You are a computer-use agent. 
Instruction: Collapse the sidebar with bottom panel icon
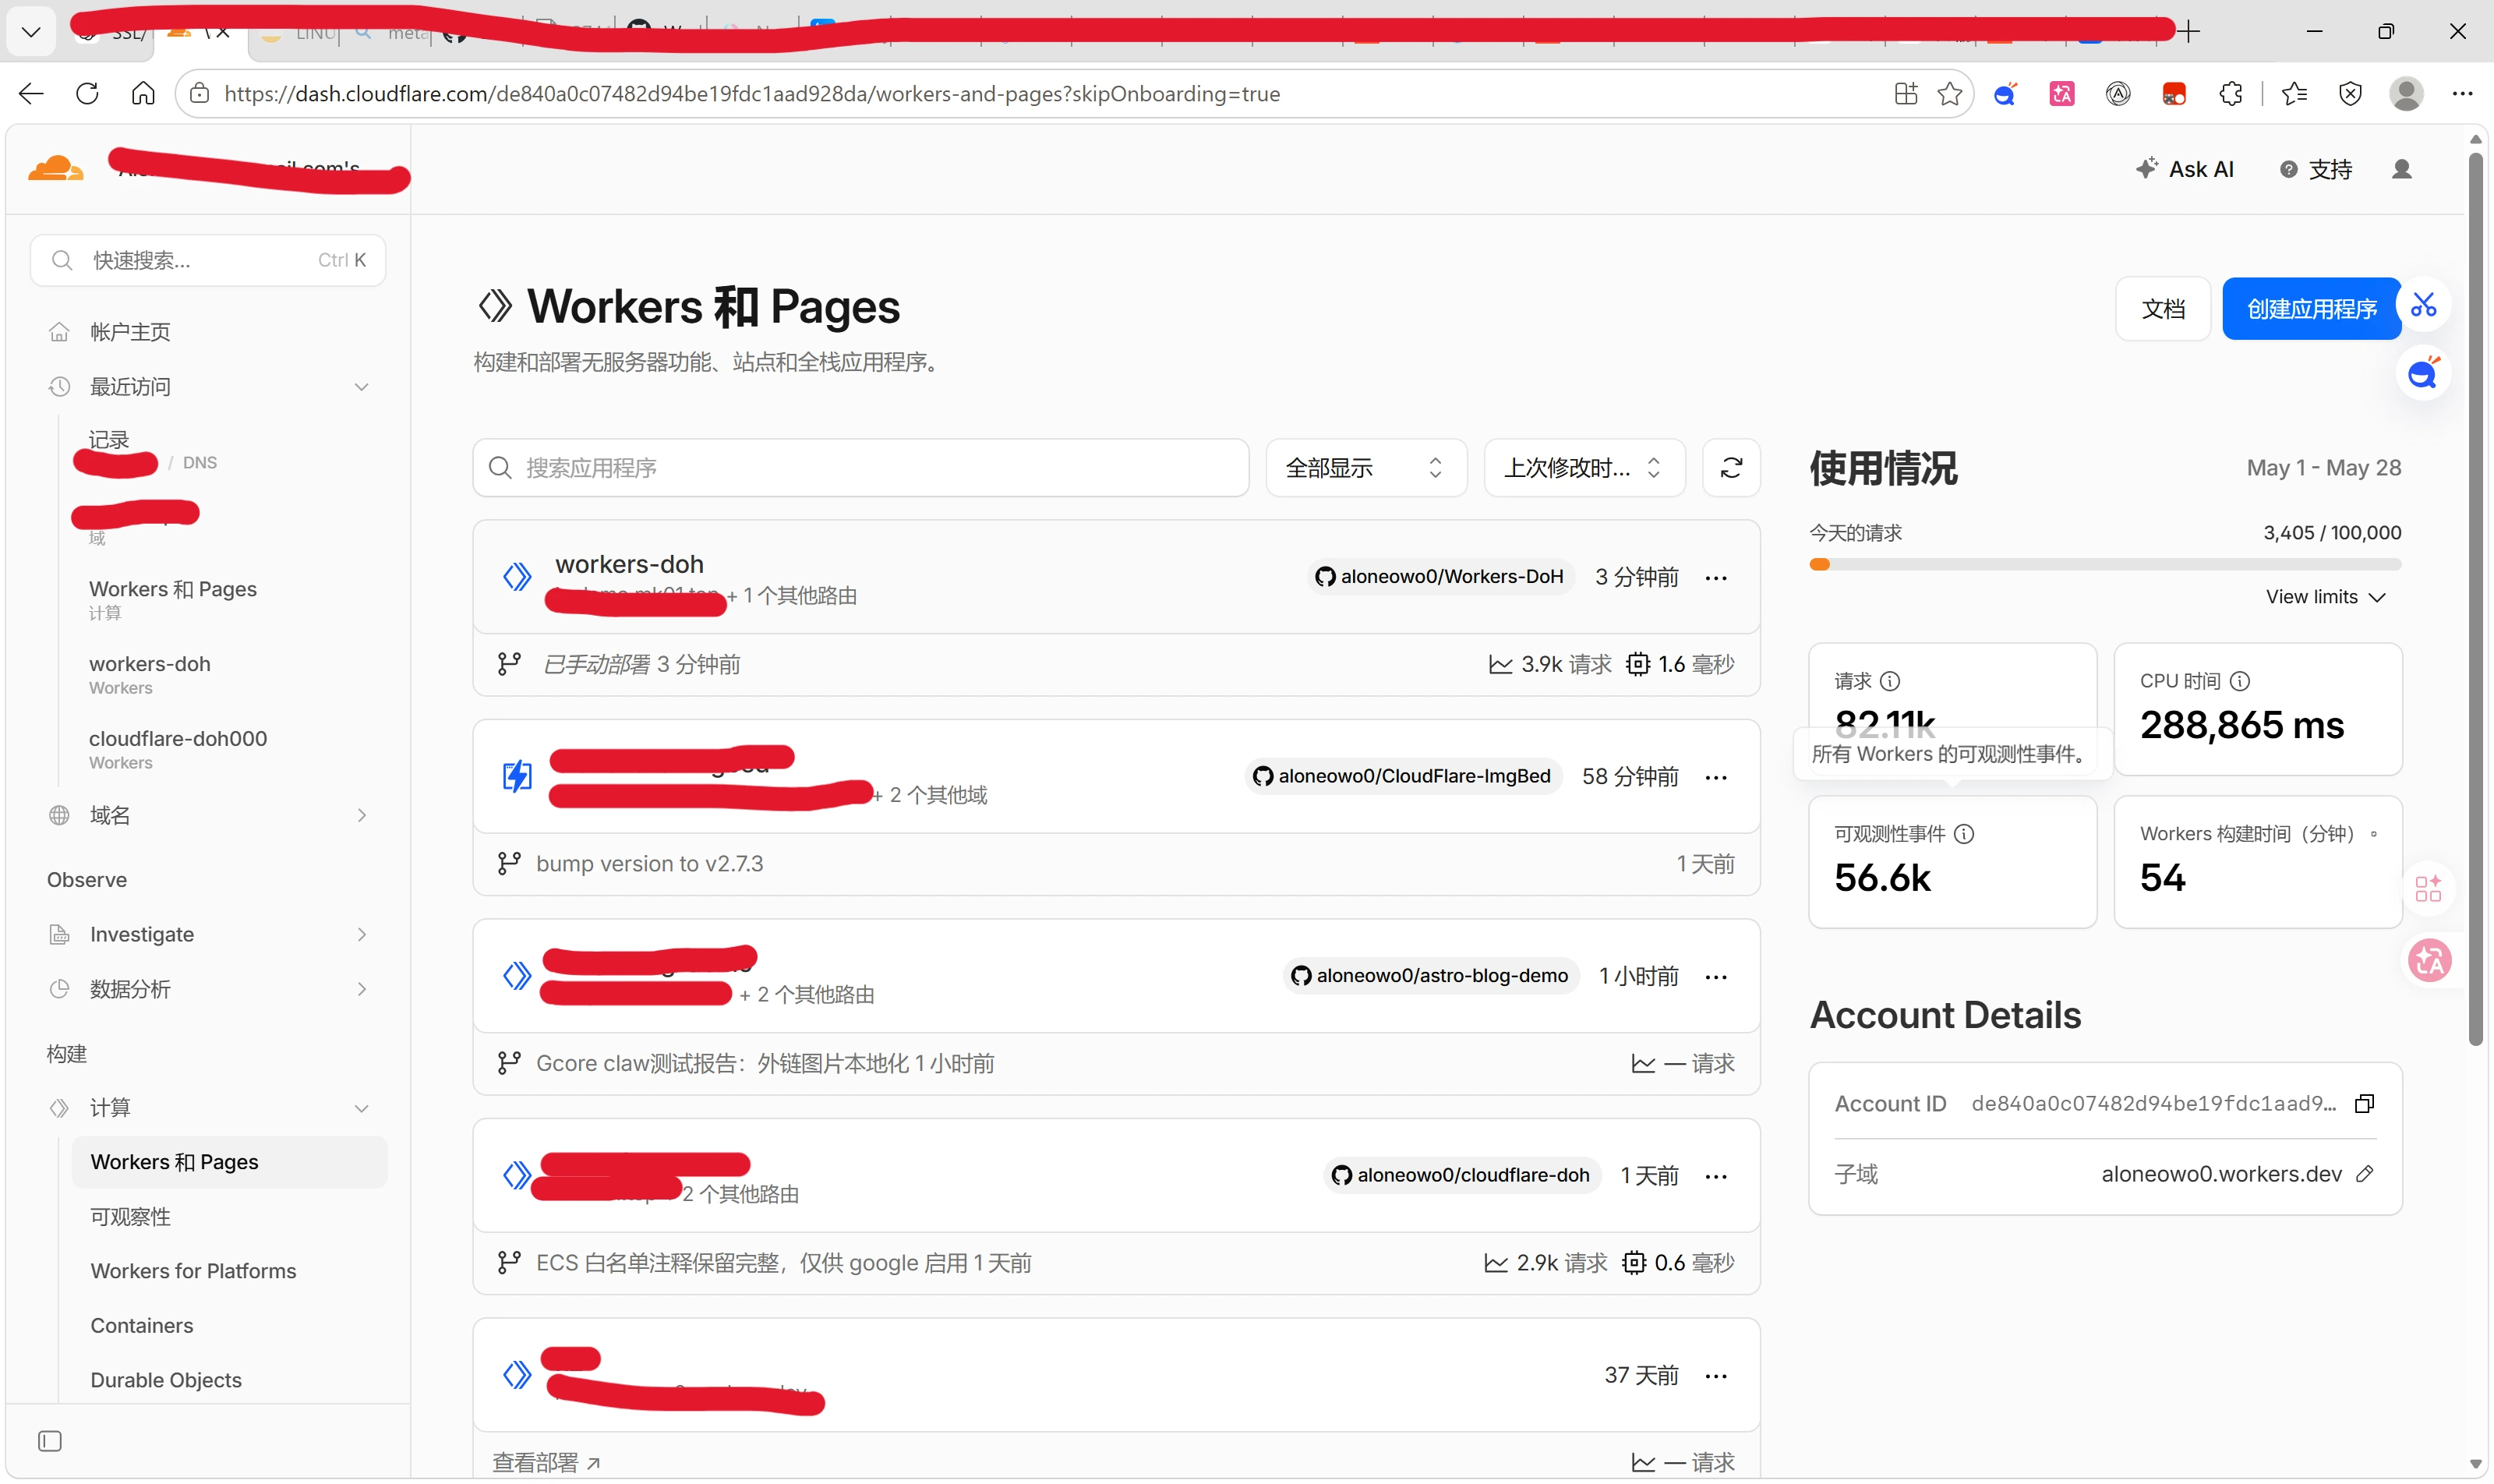(50, 1441)
